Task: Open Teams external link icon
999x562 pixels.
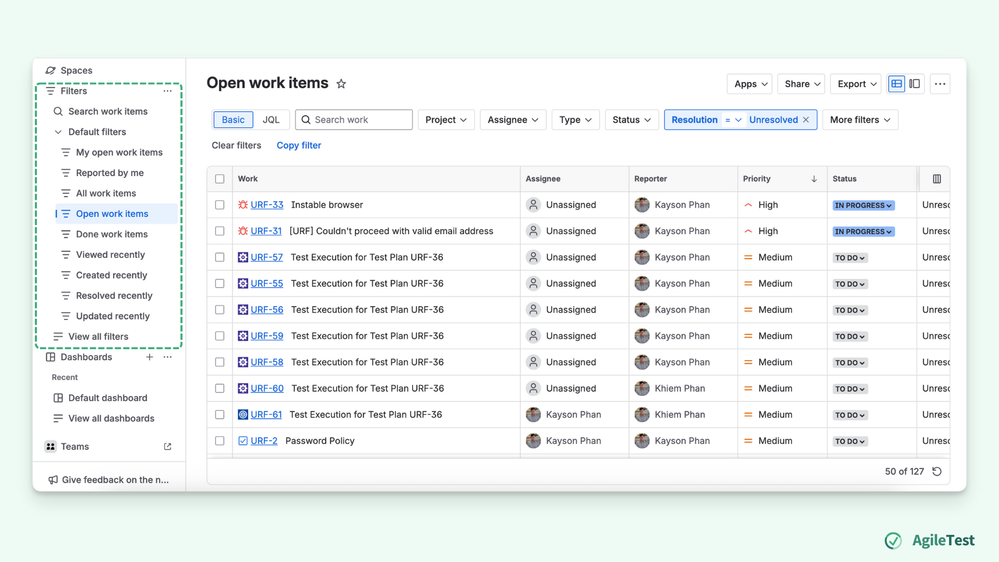Action: (168, 447)
